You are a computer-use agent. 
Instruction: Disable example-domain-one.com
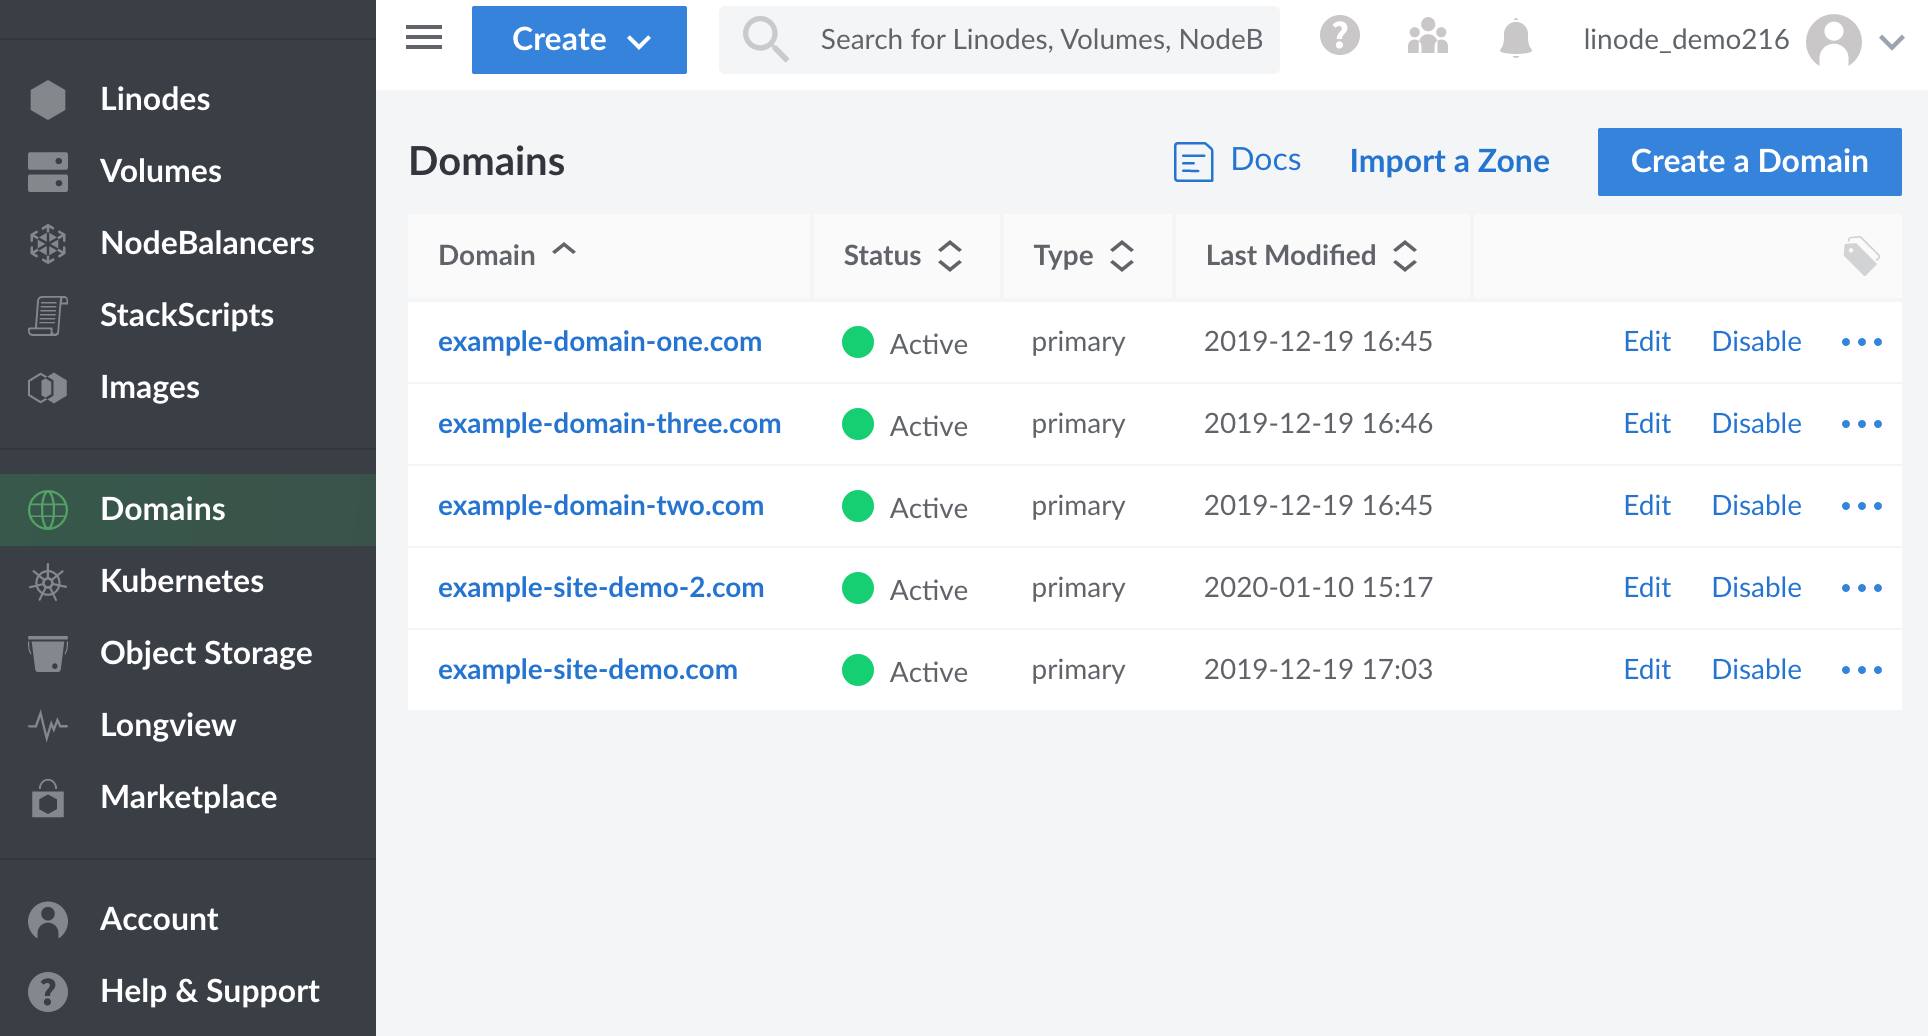click(x=1756, y=341)
